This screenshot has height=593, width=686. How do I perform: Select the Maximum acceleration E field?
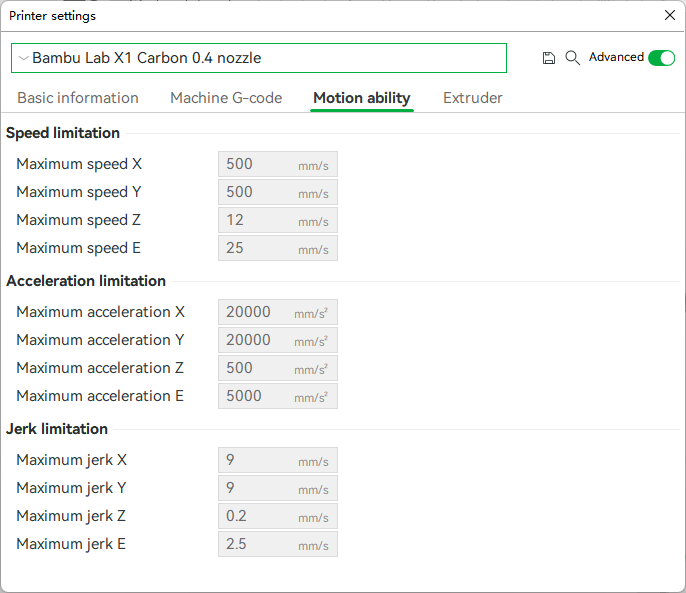point(278,396)
